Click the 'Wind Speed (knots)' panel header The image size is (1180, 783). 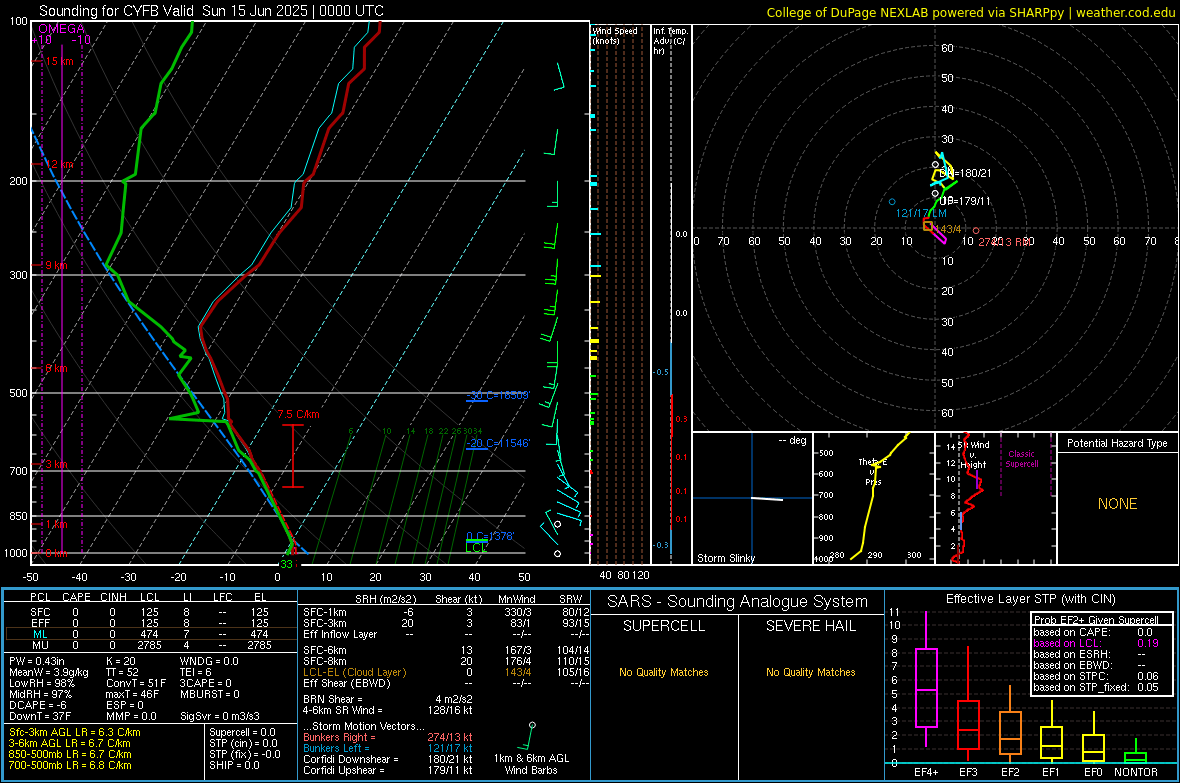615,35
